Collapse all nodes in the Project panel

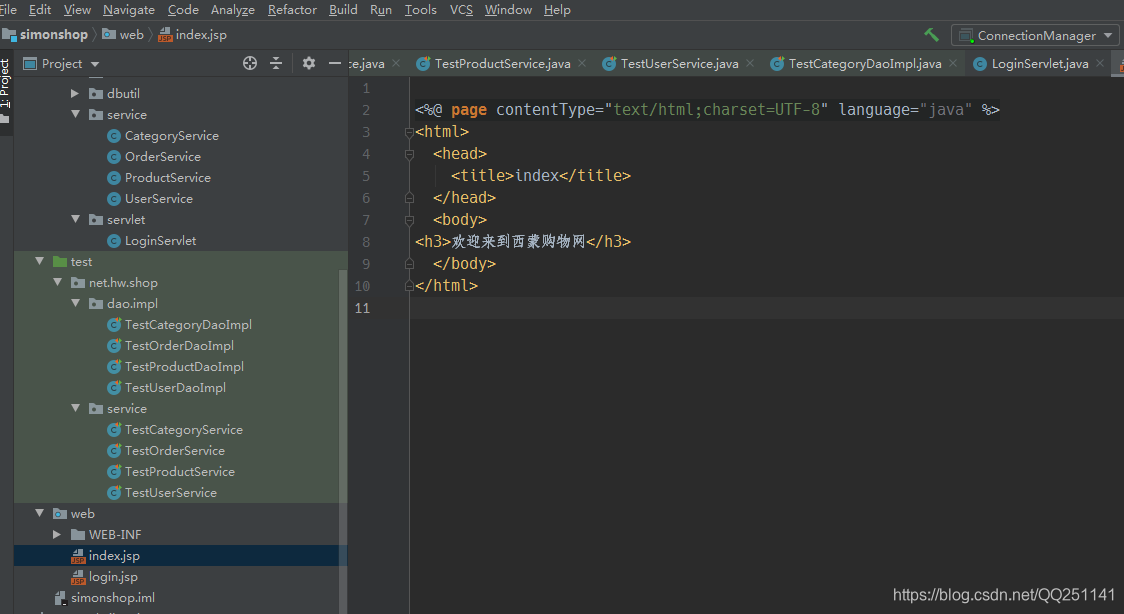point(276,64)
